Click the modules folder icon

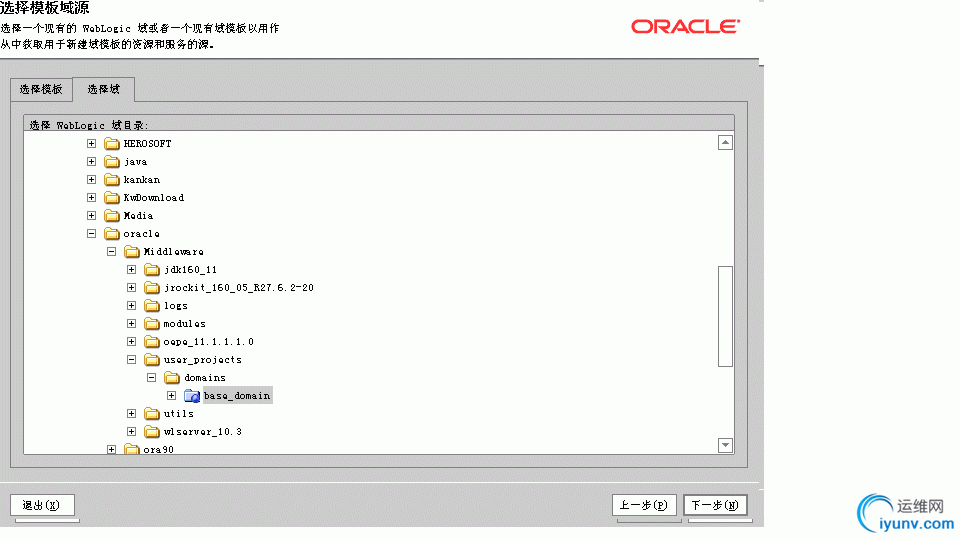coord(152,324)
